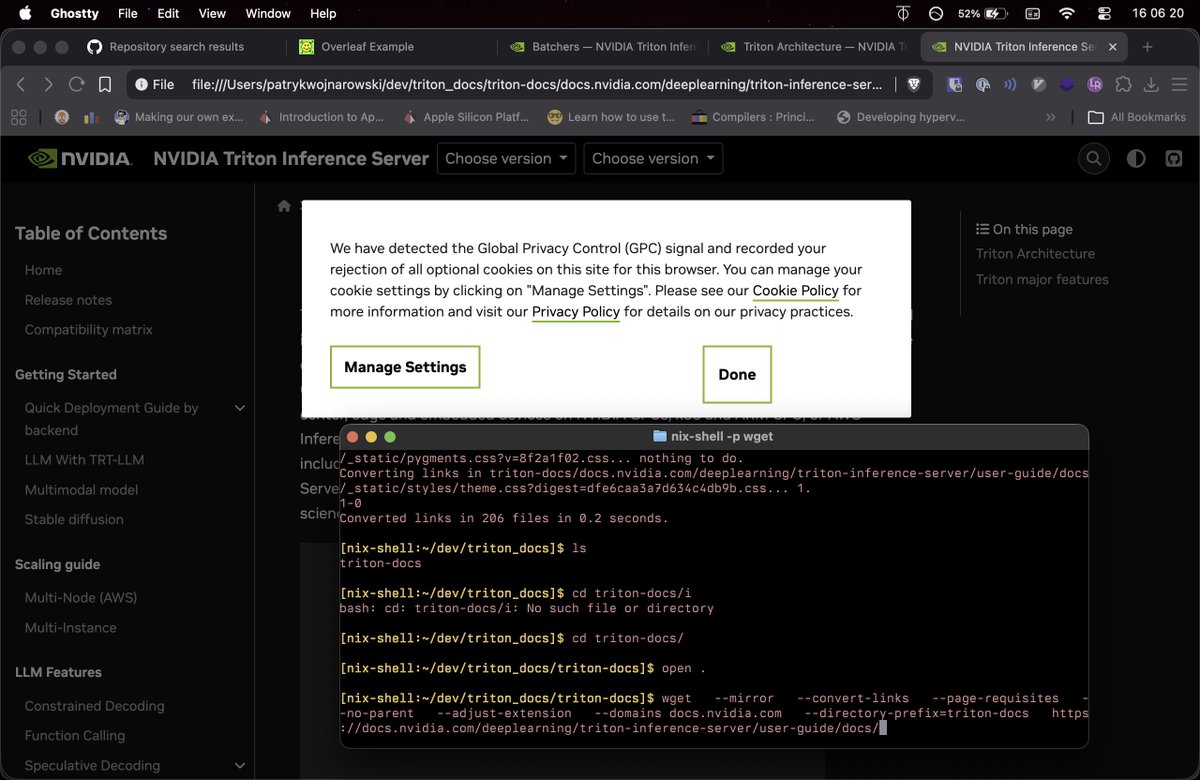Expand Quick Deployment Guide by backend section
The image size is (1200, 780).
240,408
